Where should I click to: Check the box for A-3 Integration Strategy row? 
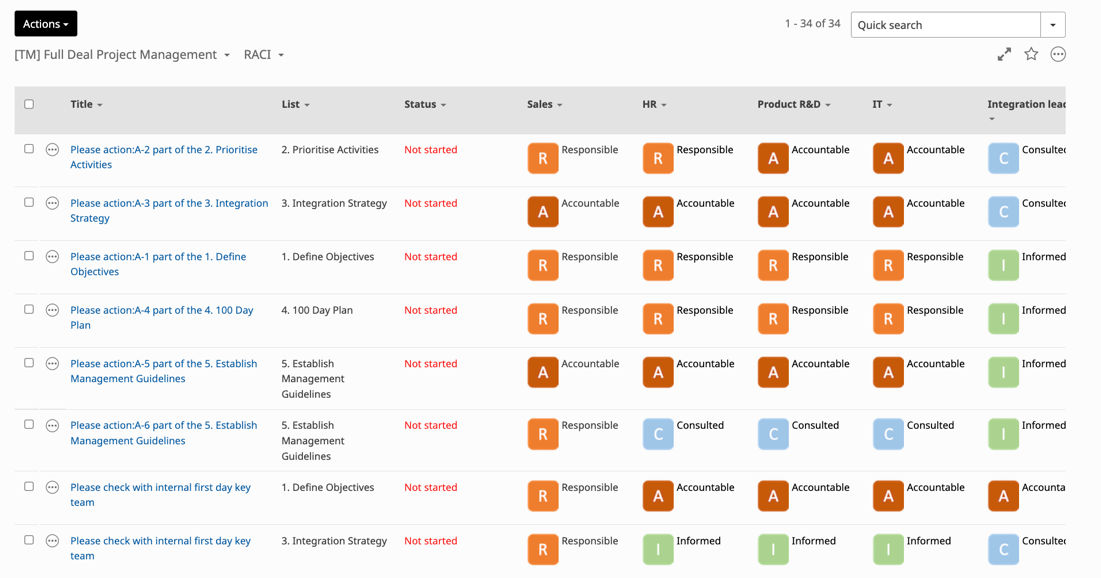[29, 202]
